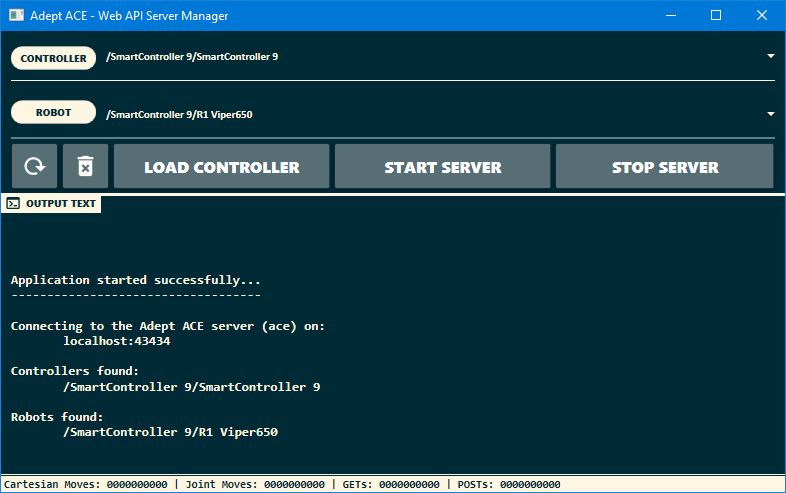Close the Web API Server Manager window
Image resolution: width=786 pixels, height=493 pixels.
[761, 15]
